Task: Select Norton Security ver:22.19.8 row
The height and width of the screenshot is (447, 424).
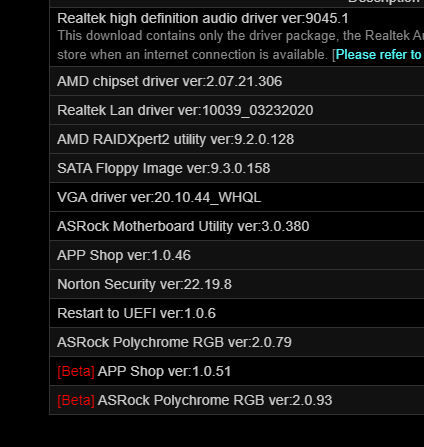Action: [237, 284]
